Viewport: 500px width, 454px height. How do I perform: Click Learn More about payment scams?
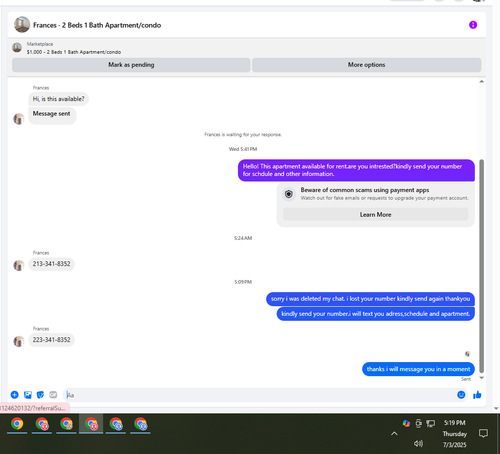tap(375, 214)
